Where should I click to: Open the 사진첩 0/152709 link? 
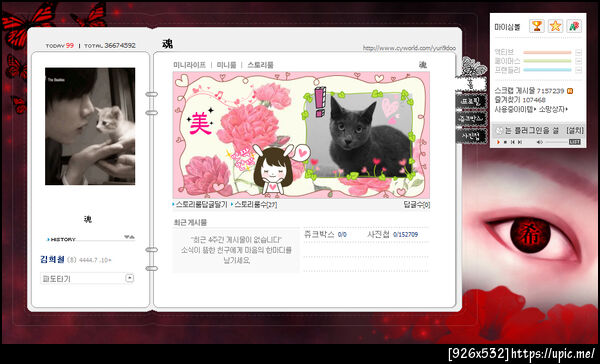(x=393, y=234)
